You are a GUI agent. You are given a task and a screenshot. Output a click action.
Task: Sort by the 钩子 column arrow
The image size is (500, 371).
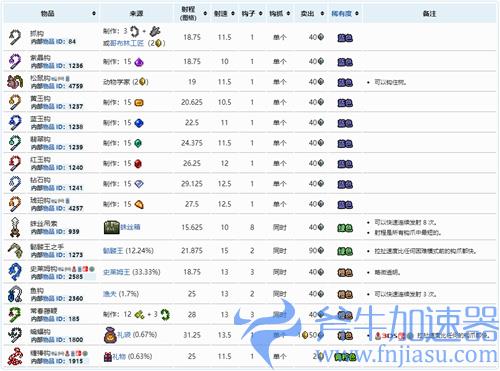[x=260, y=13]
